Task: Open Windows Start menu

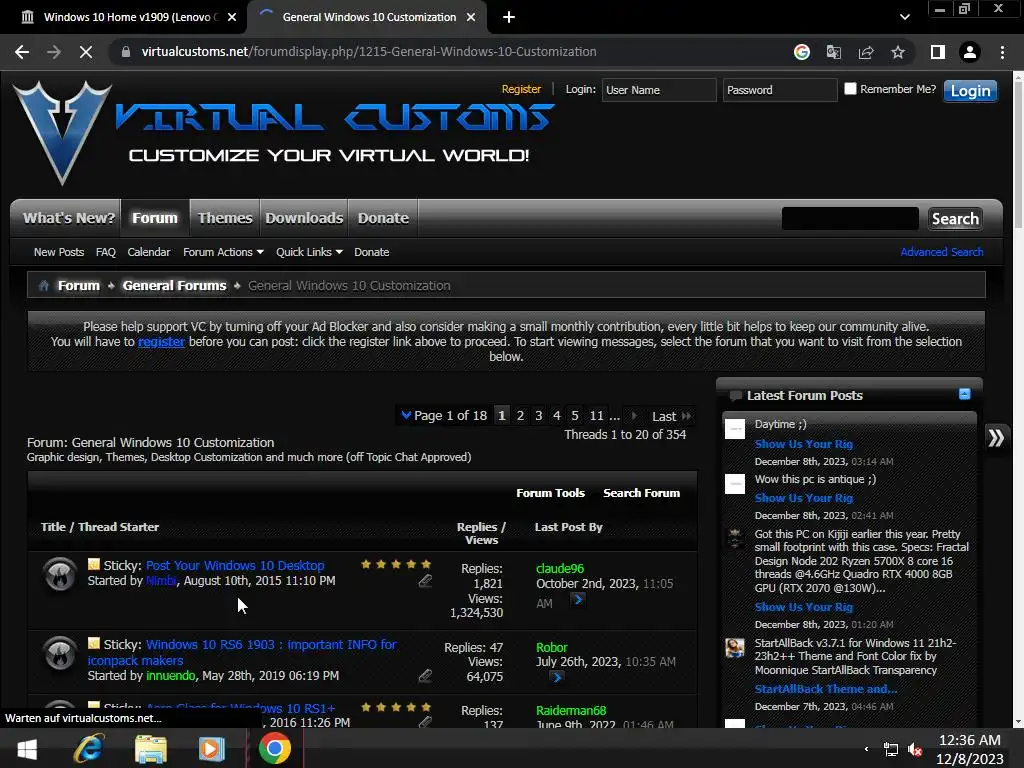Action: 27,748
